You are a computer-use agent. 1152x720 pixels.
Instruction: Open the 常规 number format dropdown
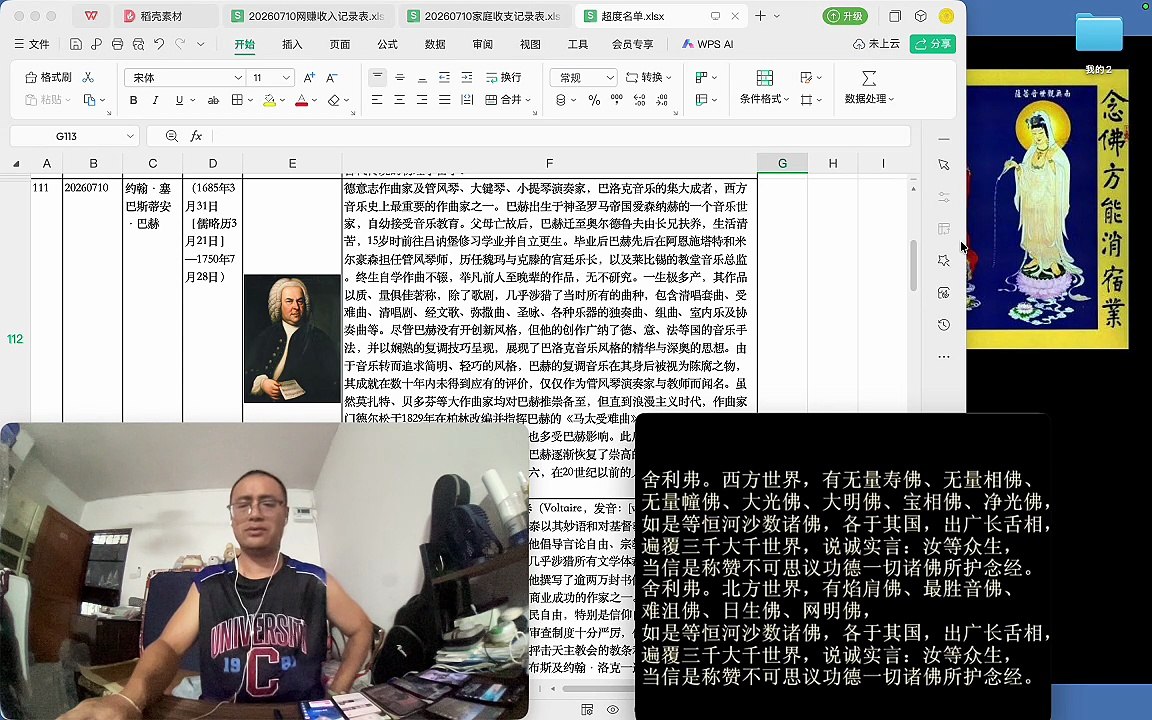610,77
